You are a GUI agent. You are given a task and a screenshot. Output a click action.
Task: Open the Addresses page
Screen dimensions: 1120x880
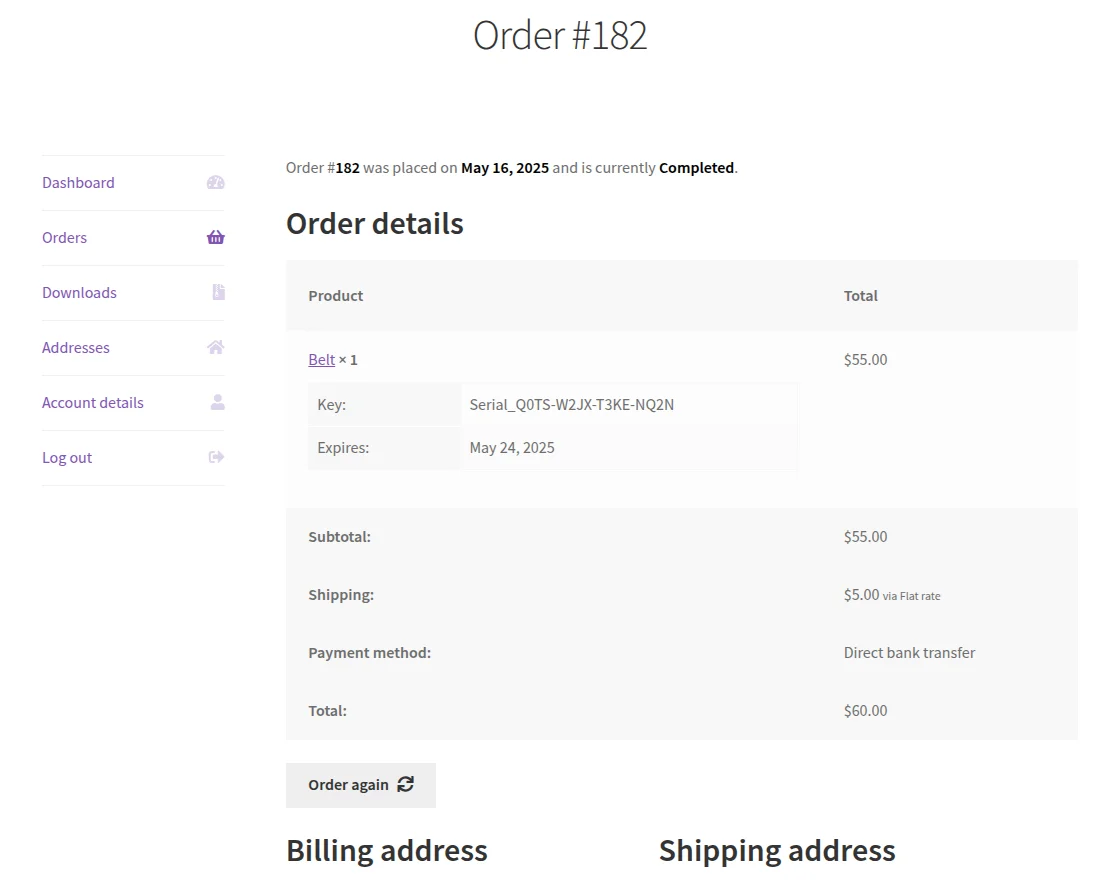[76, 347]
